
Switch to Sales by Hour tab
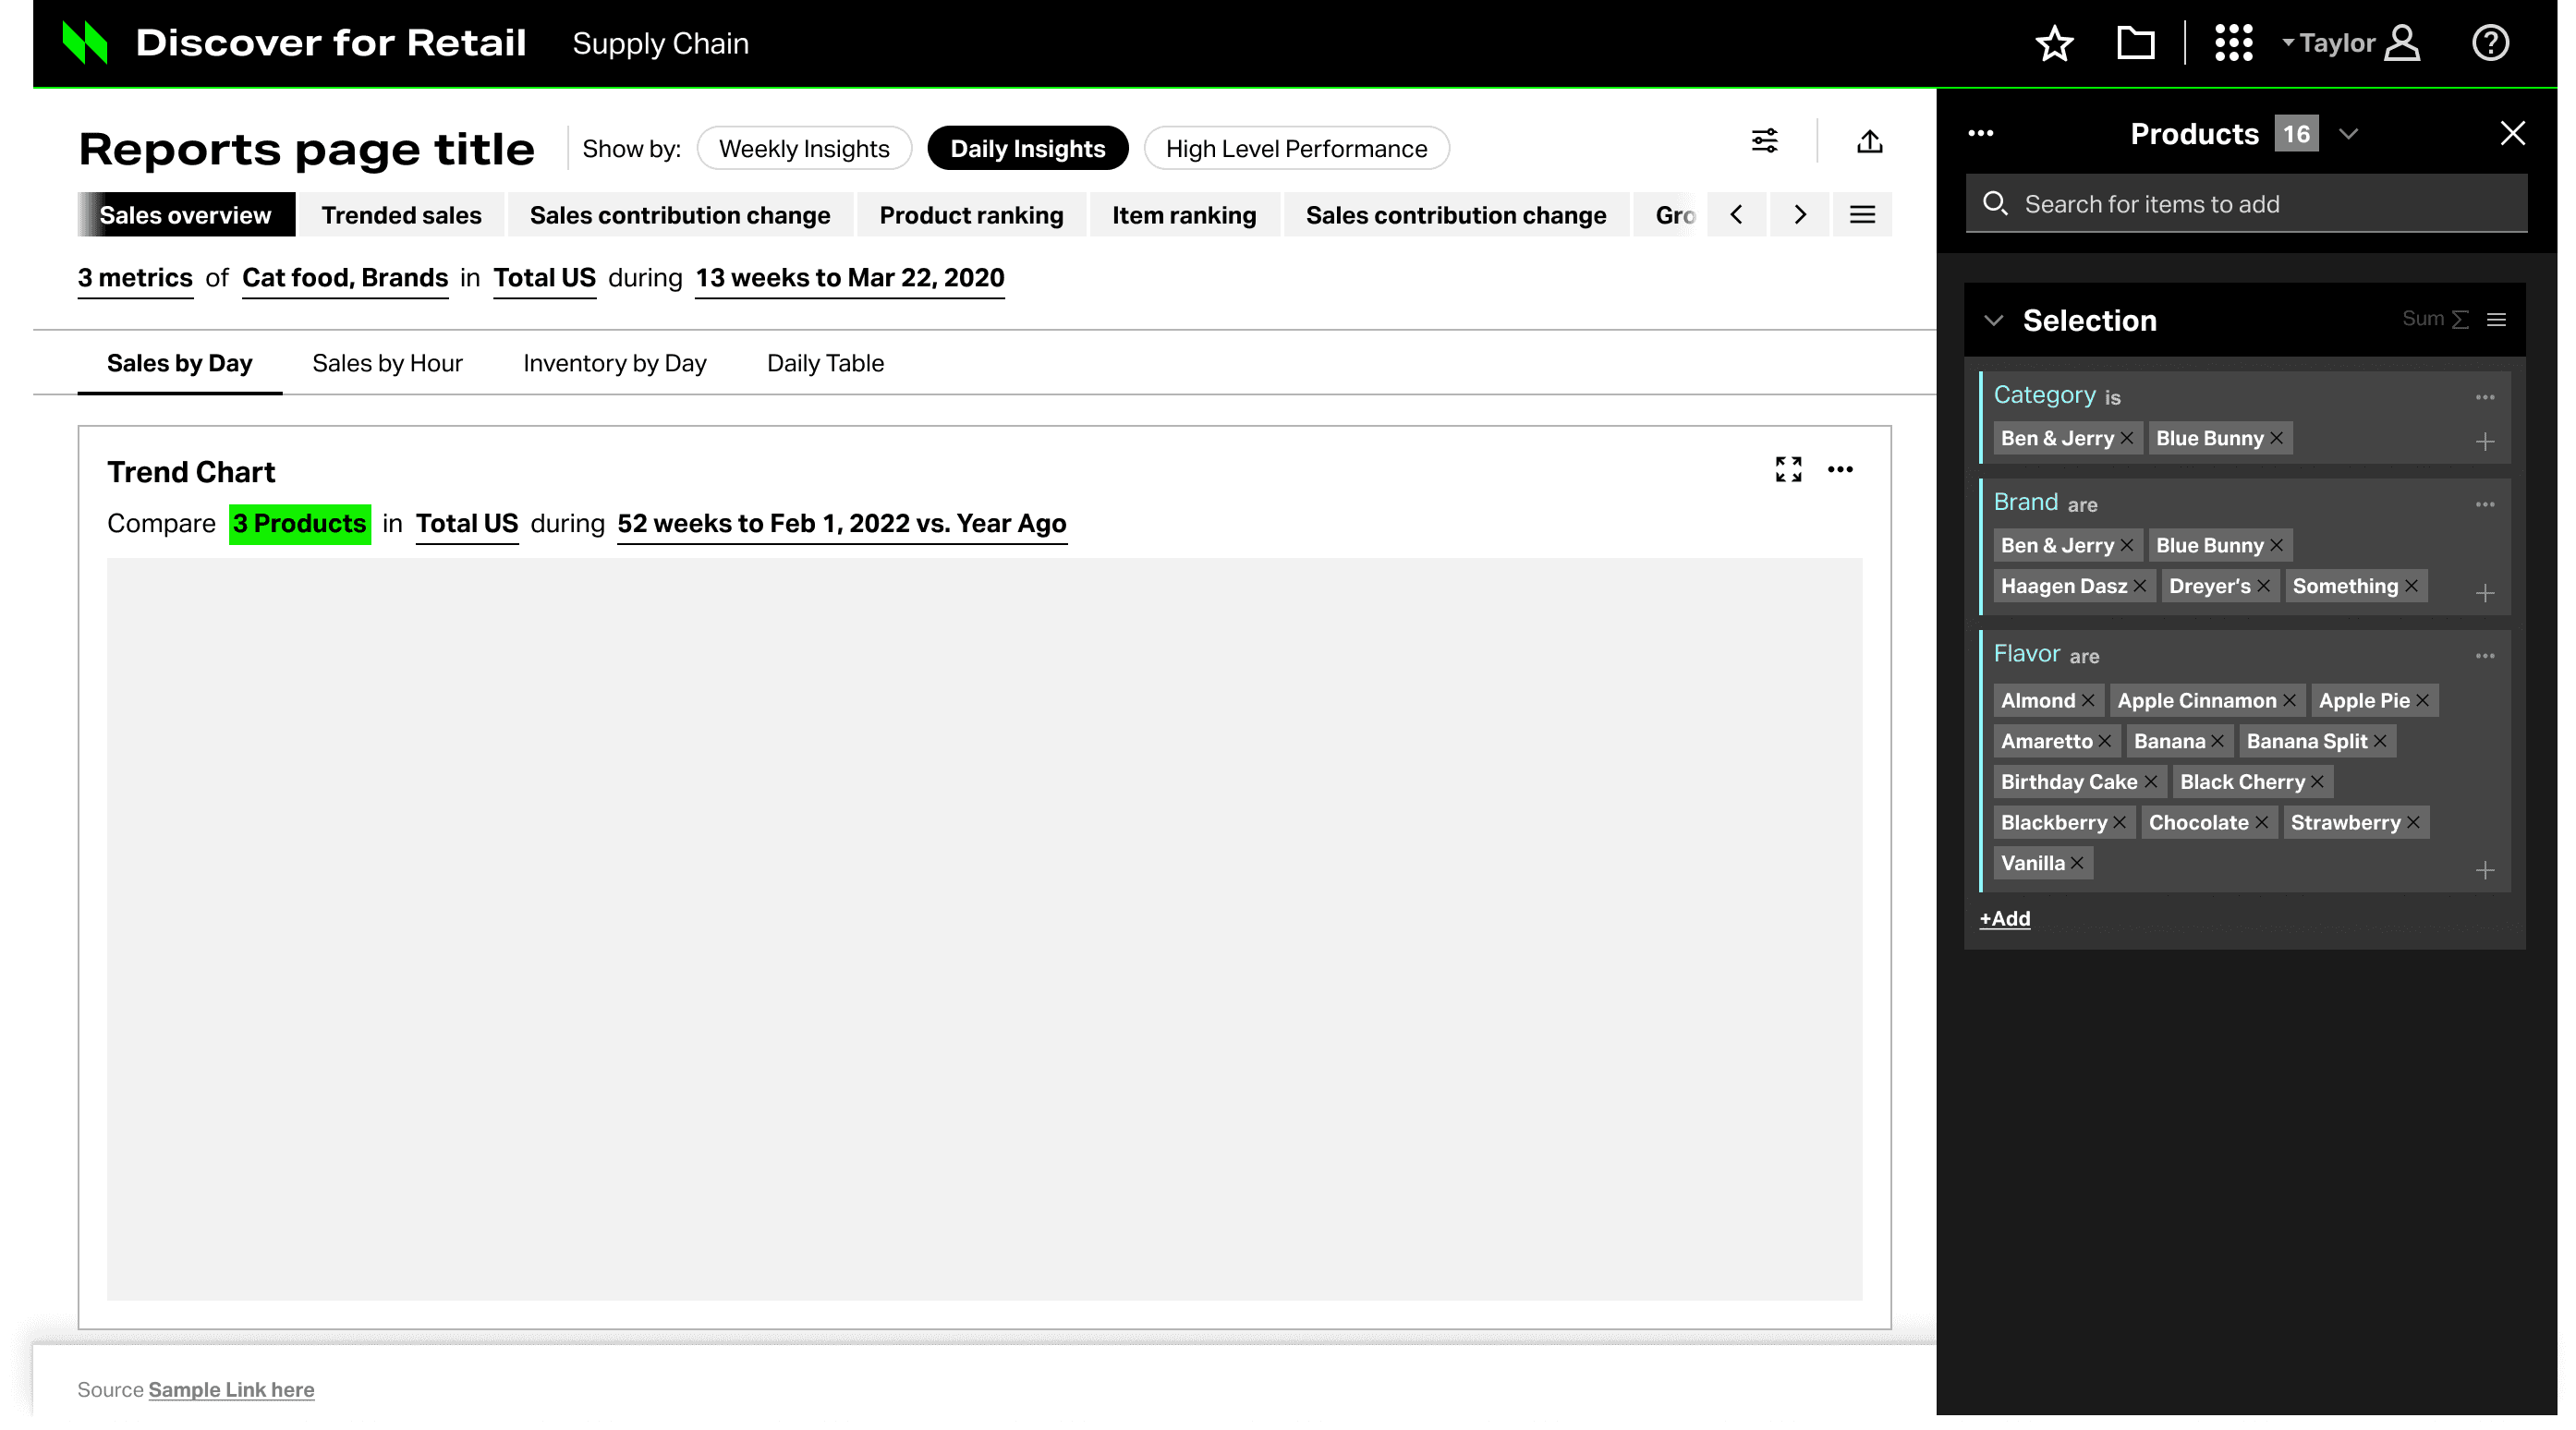pos(387,363)
